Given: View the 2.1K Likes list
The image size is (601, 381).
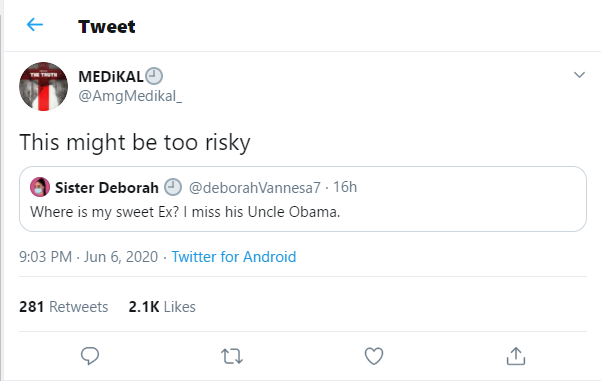Looking at the screenshot, I should (x=162, y=307).
